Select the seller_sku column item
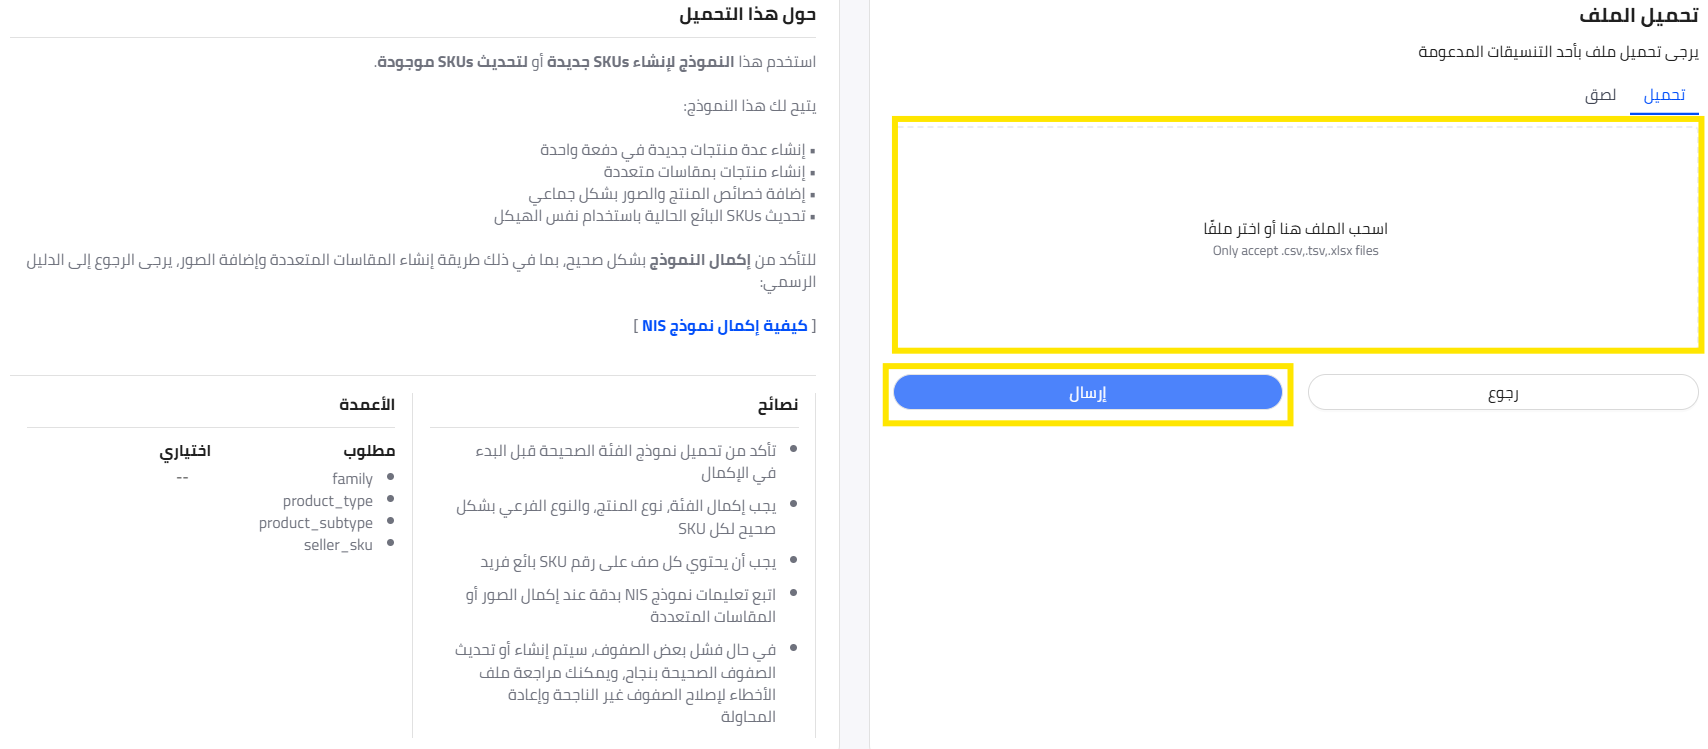 click(338, 545)
